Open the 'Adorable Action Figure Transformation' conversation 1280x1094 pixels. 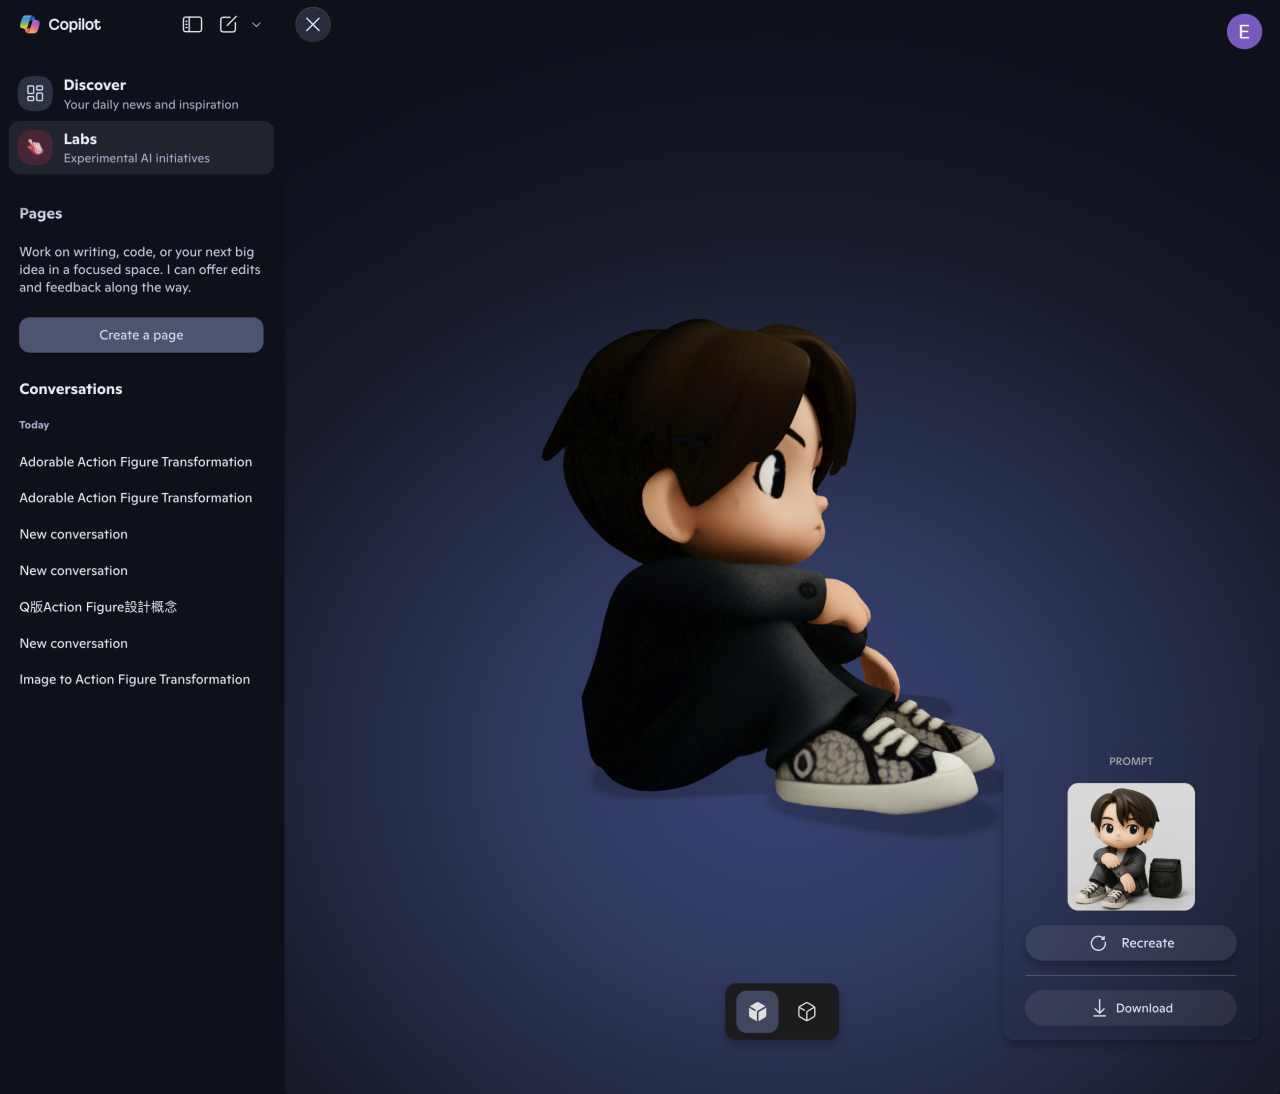[x=135, y=461]
